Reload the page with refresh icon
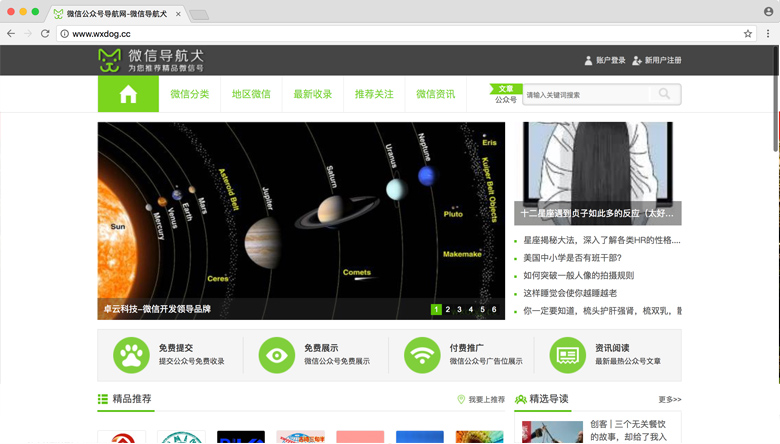 [x=45, y=34]
